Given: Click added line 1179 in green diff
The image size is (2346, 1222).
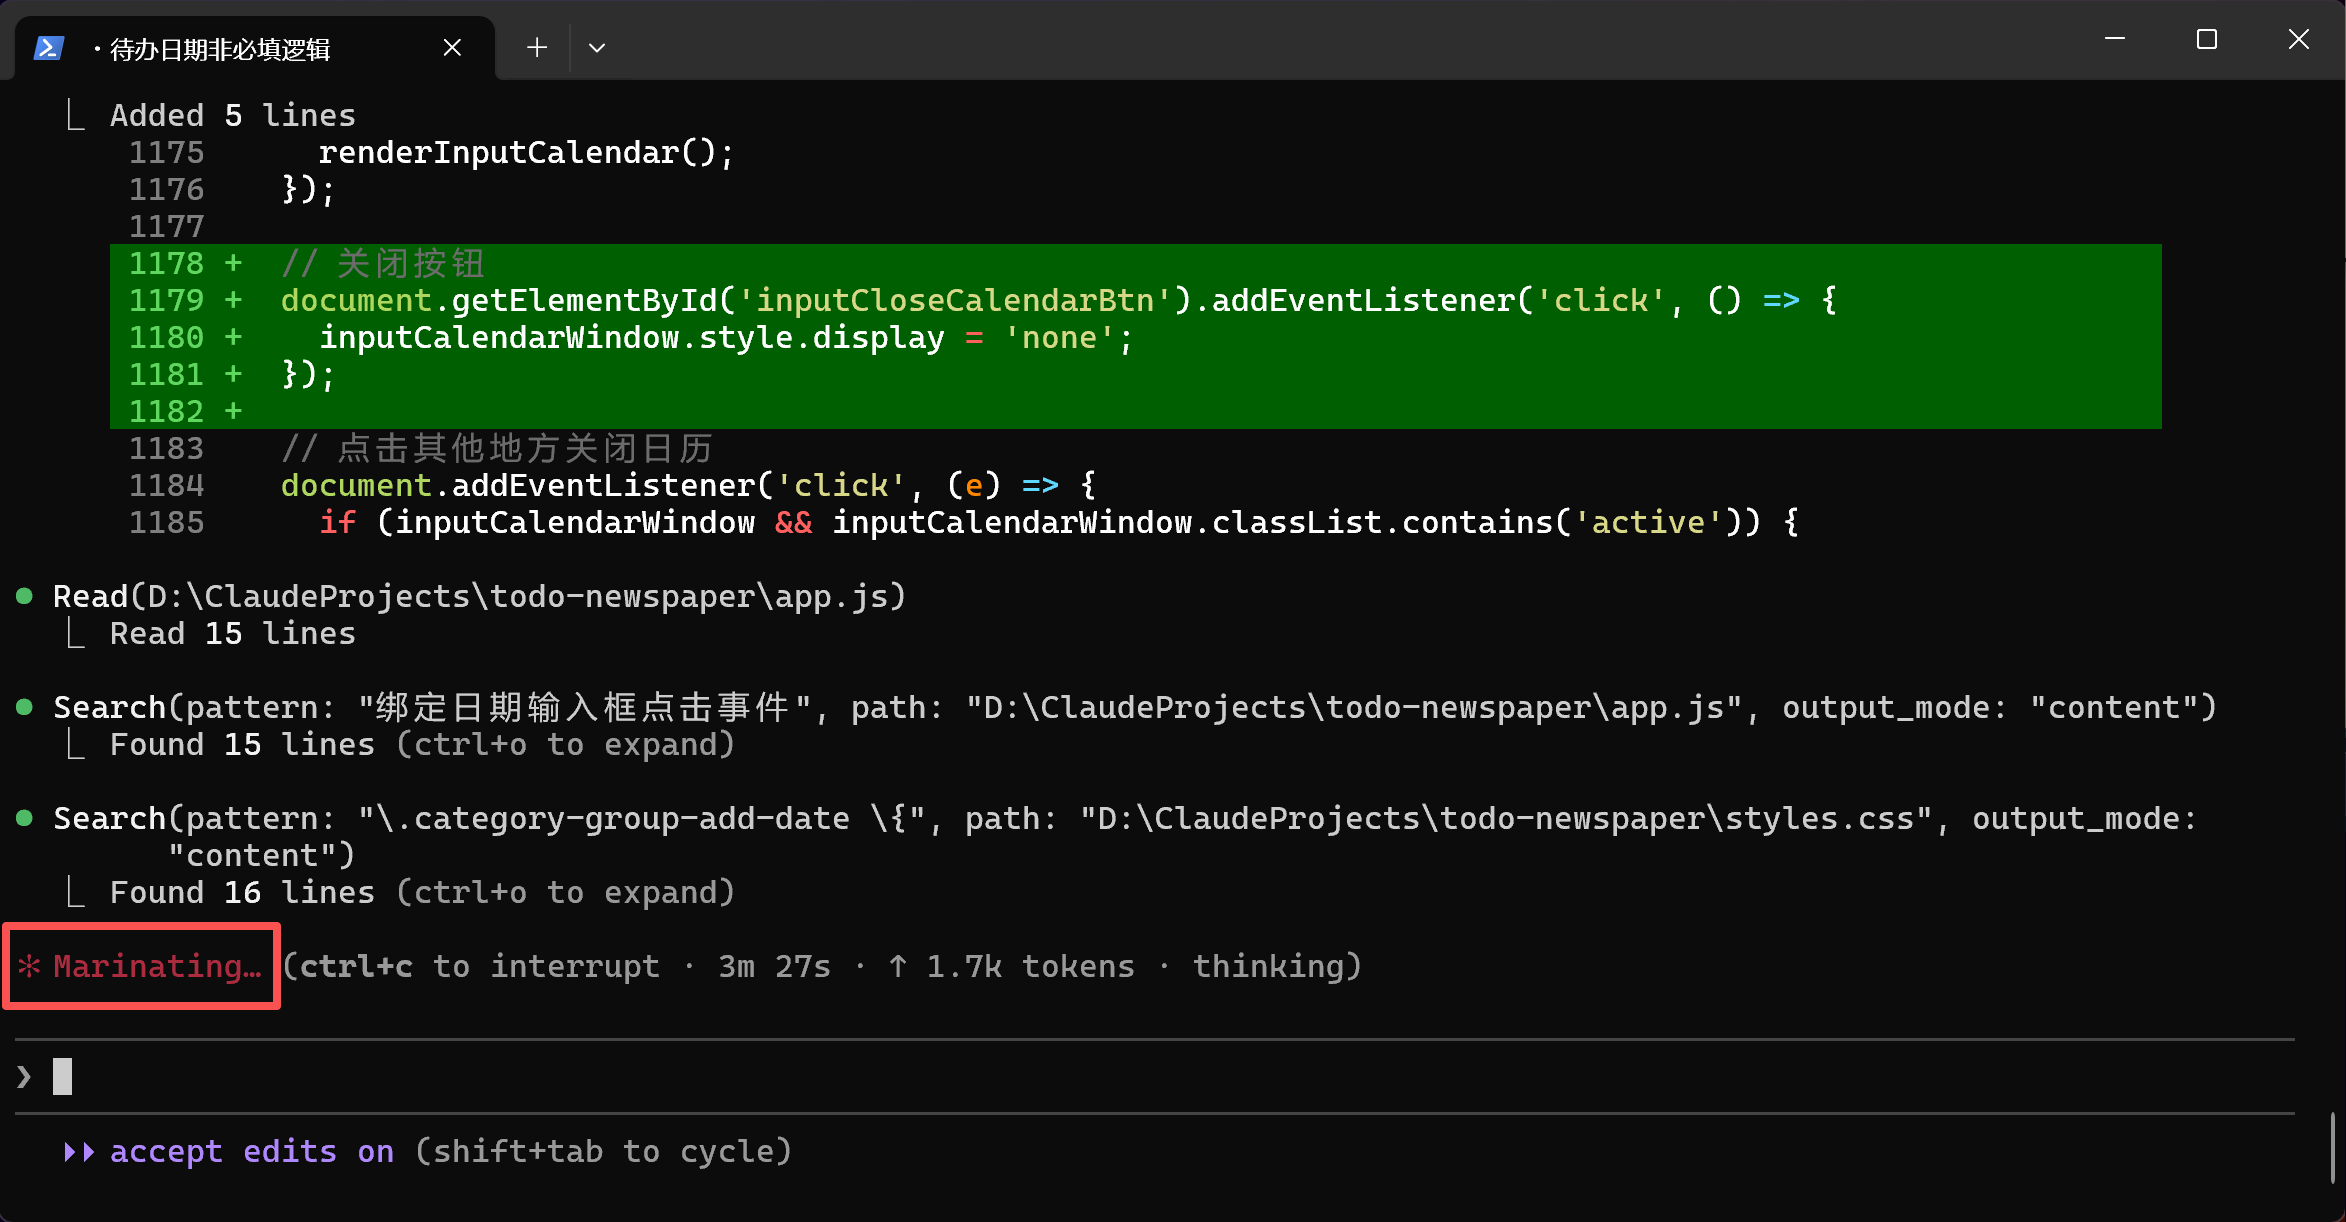Looking at the screenshot, I should [1000, 301].
